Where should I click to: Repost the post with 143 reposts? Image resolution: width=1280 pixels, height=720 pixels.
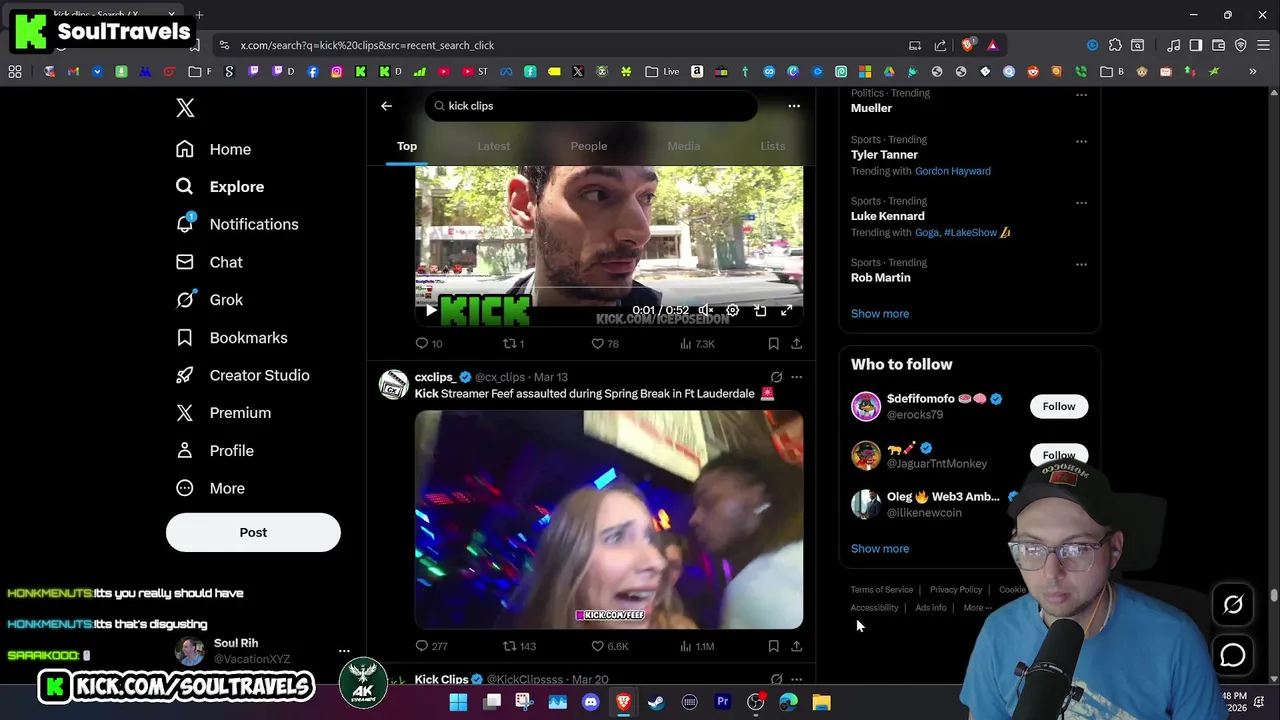[x=519, y=646]
